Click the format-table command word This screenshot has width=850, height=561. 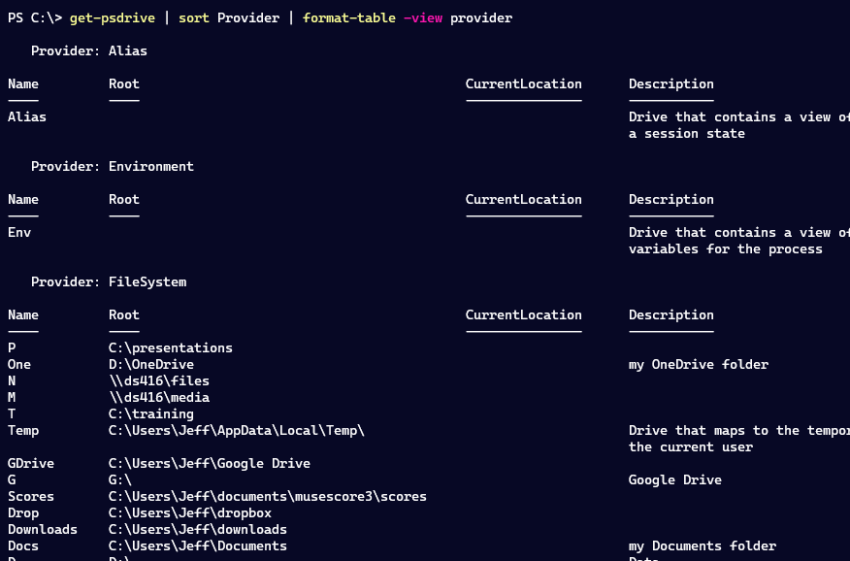point(349,18)
